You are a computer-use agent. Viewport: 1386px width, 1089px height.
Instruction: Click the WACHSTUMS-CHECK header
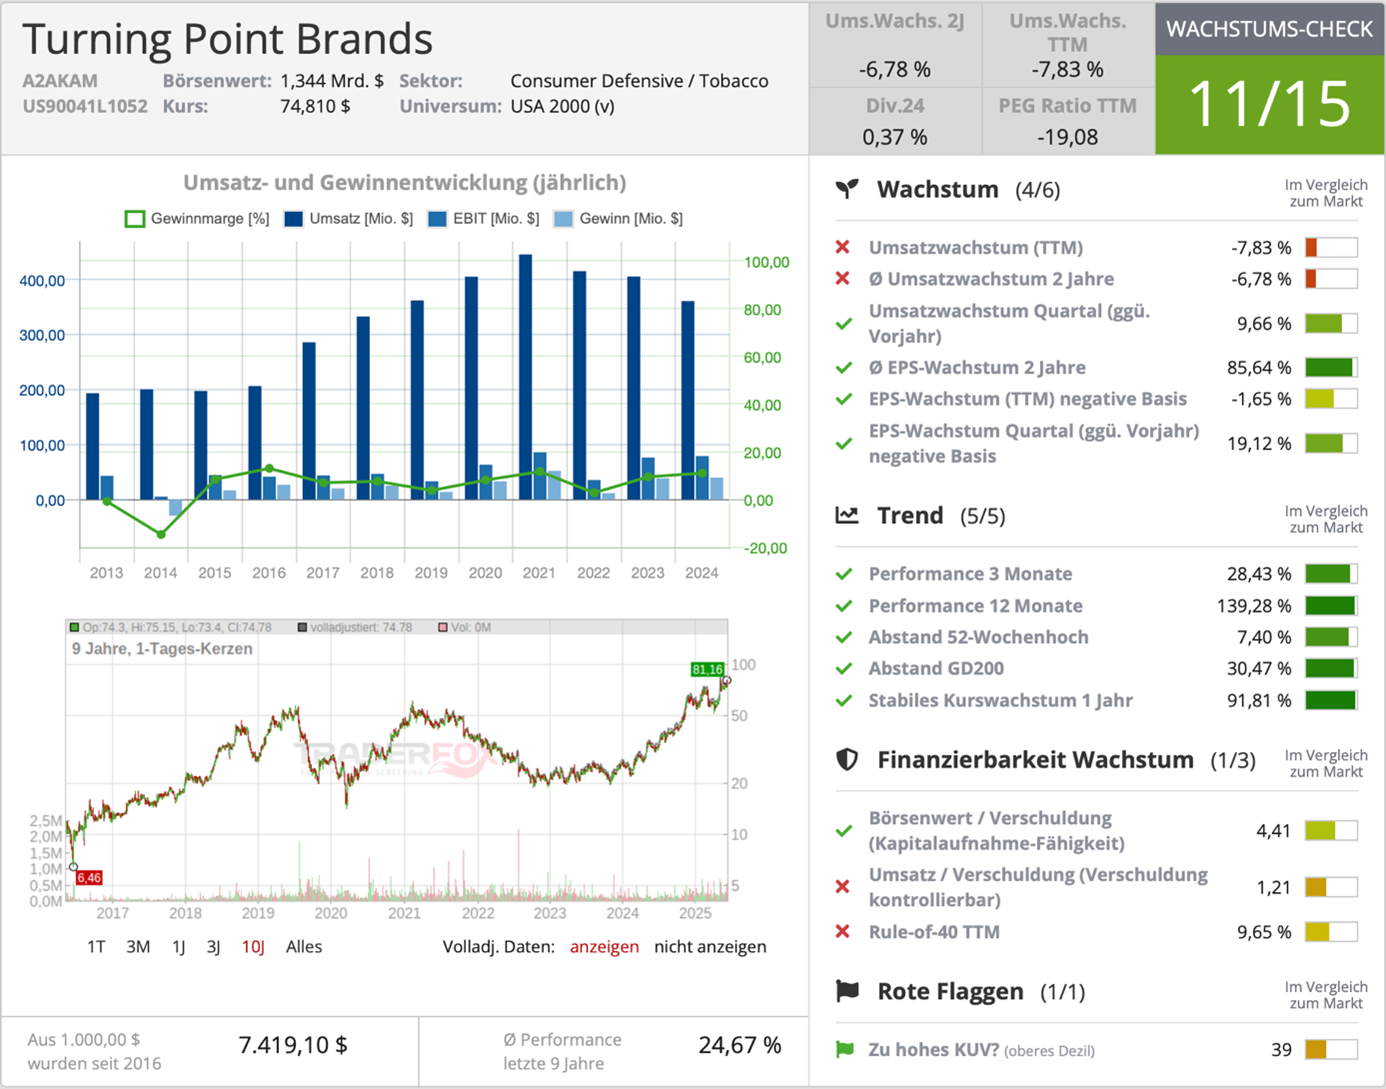pos(1269,29)
